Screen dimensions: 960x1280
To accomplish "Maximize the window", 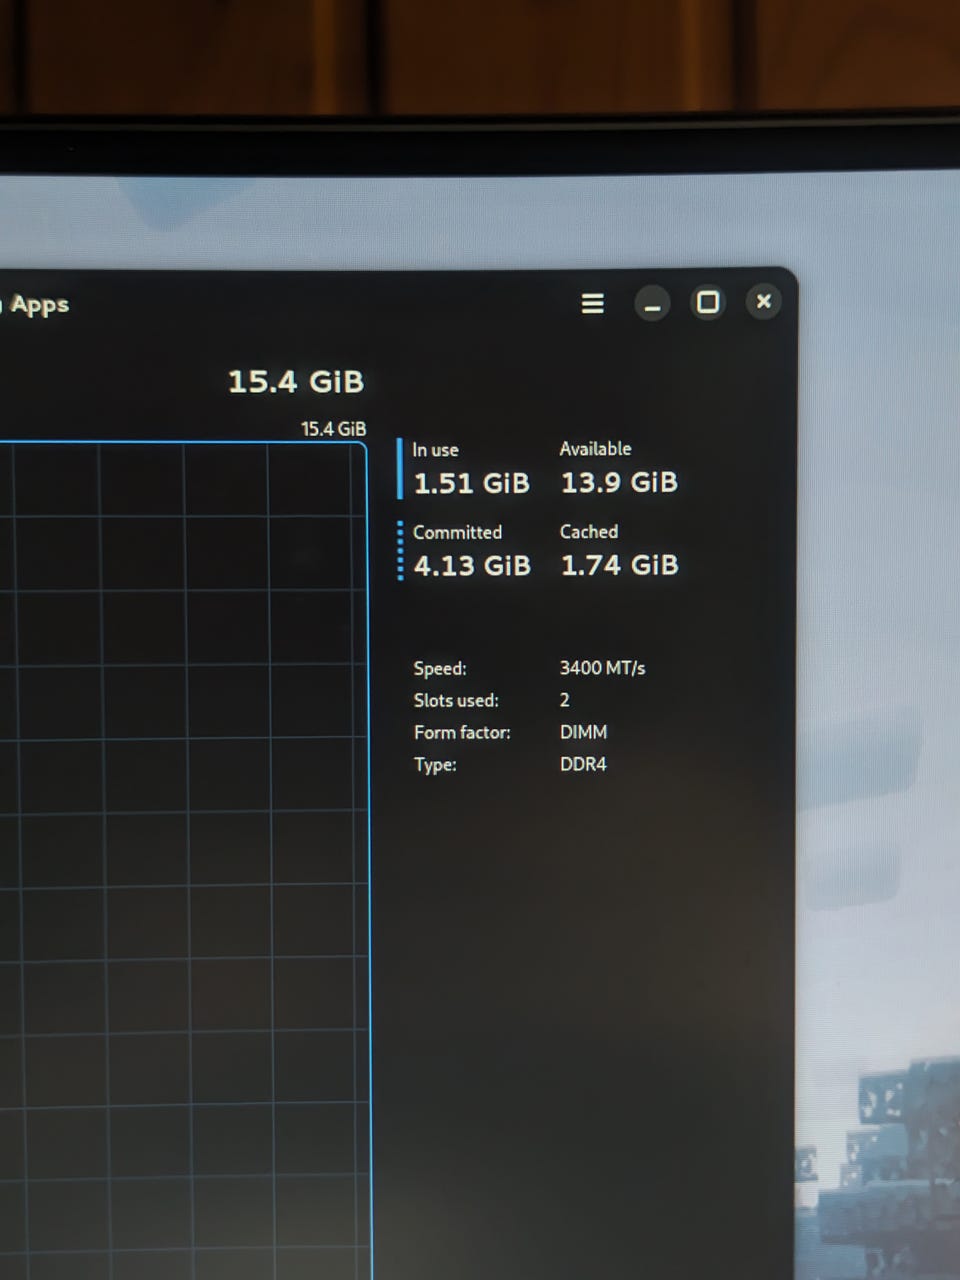I will (708, 302).
